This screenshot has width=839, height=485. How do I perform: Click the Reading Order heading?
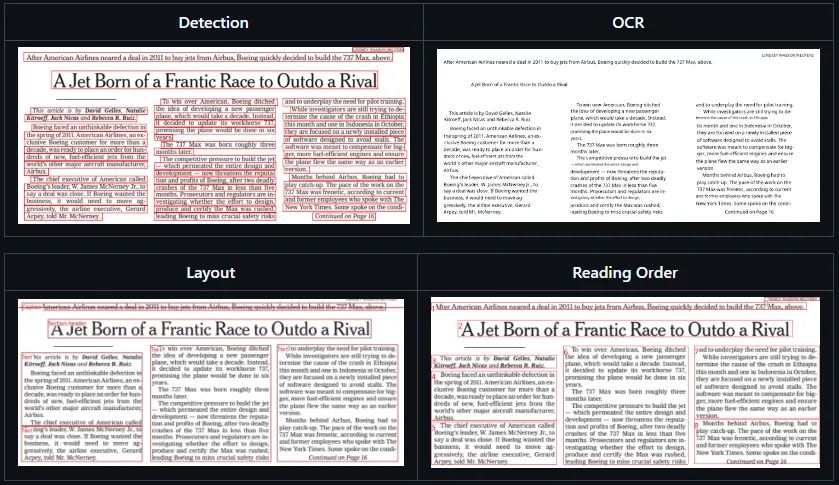tap(625, 272)
